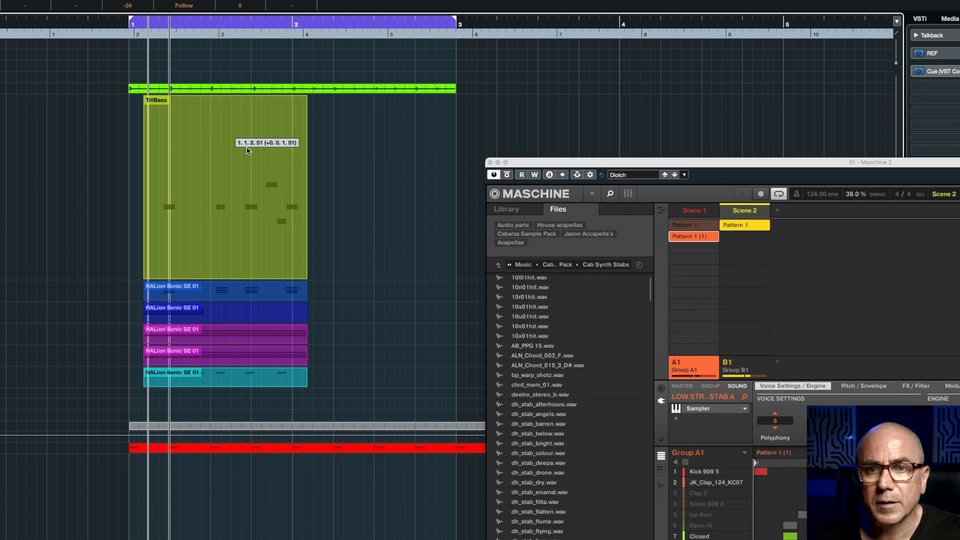Click the 38.0% swing value
This screenshot has height=540, width=960.
coord(855,194)
